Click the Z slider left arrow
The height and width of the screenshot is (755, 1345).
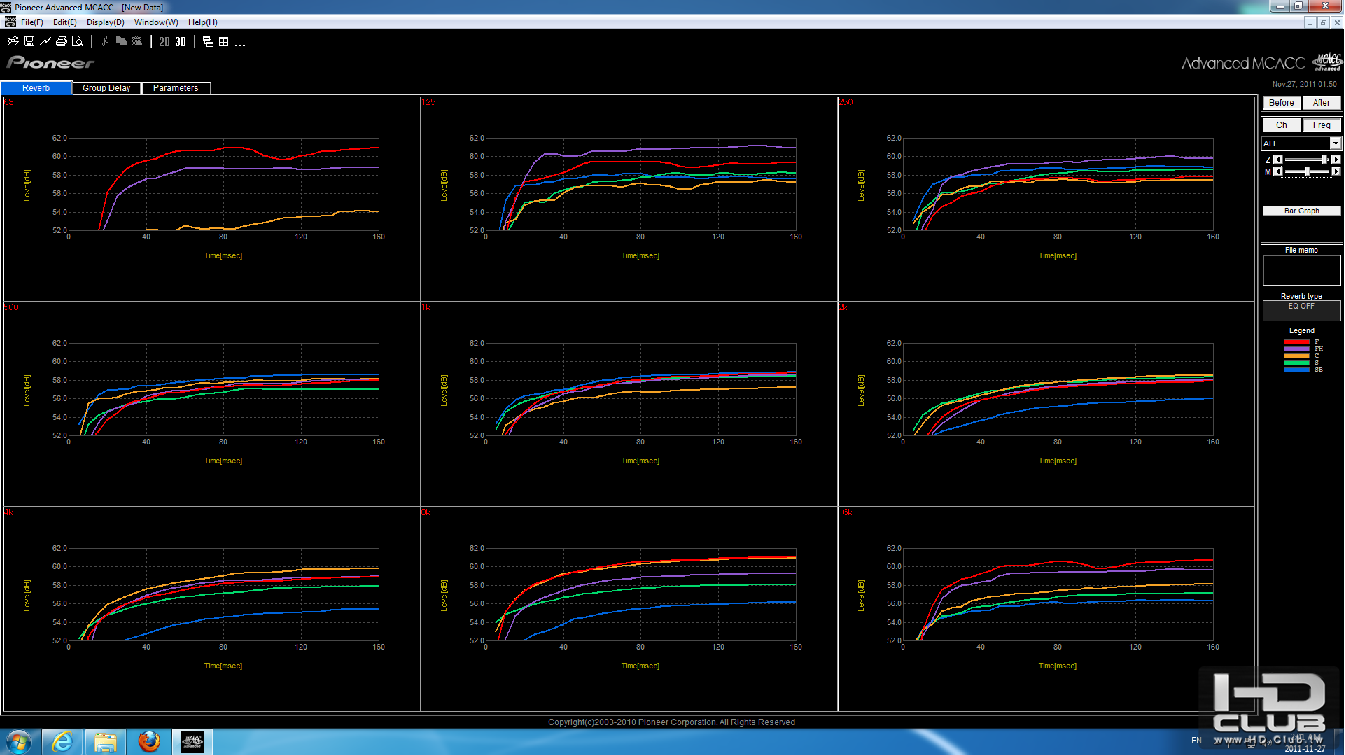click(x=1279, y=159)
